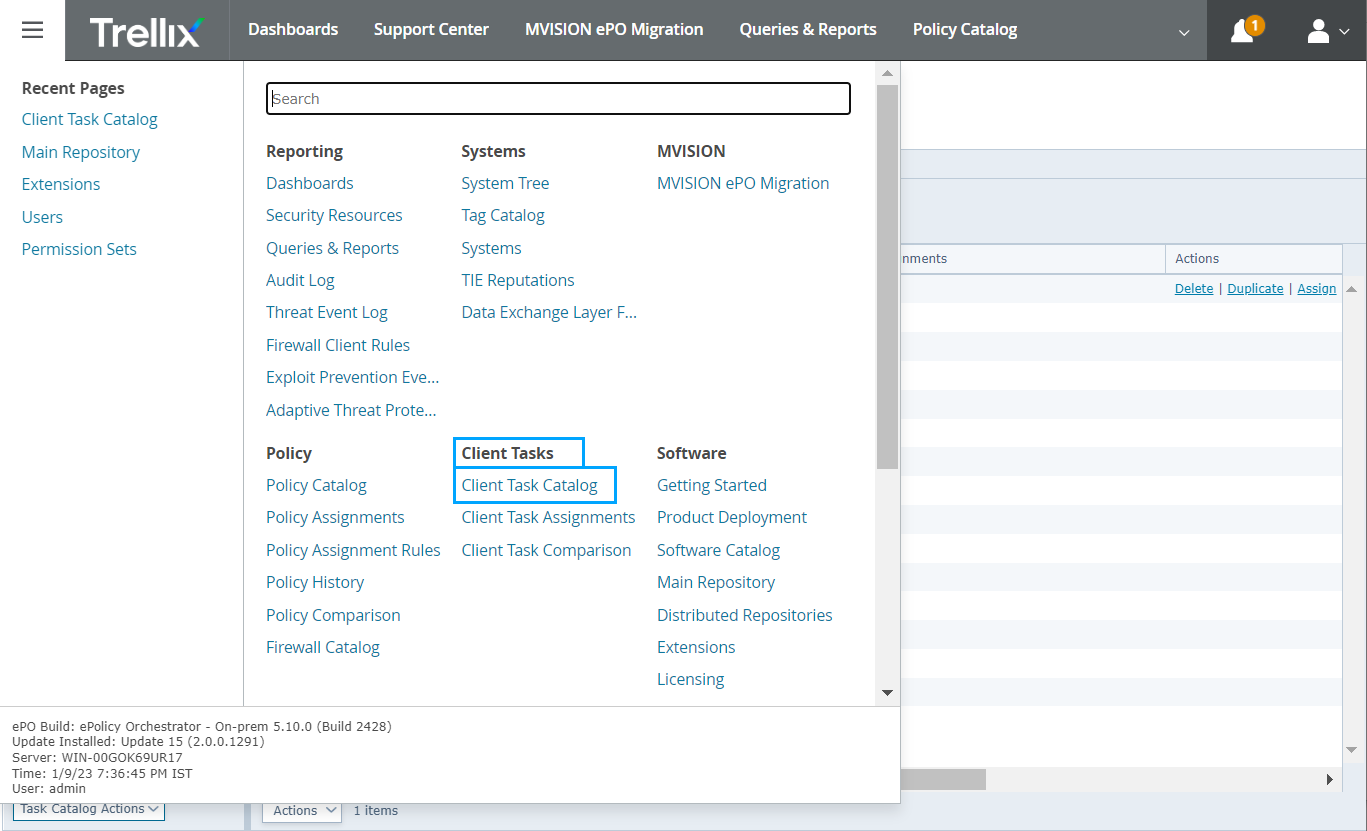The image size is (1367, 831).
Task: Open Main Repository under Recent Pages
Action: point(81,152)
